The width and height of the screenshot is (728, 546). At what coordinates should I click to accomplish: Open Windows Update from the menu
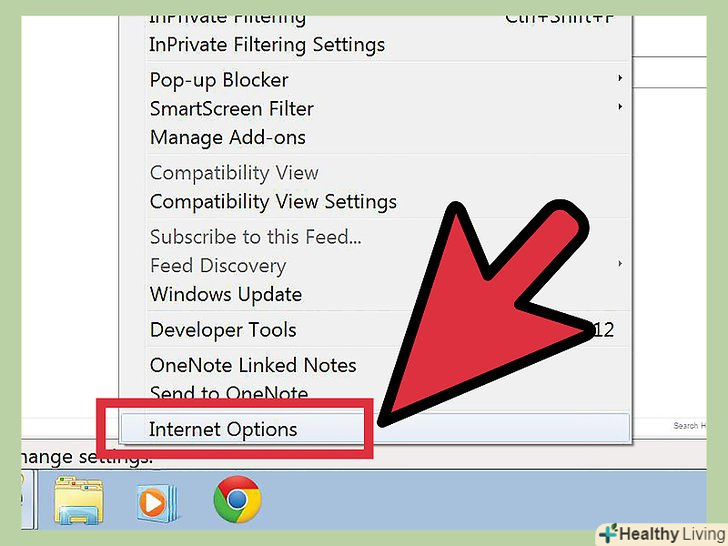click(x=226, y=294)
